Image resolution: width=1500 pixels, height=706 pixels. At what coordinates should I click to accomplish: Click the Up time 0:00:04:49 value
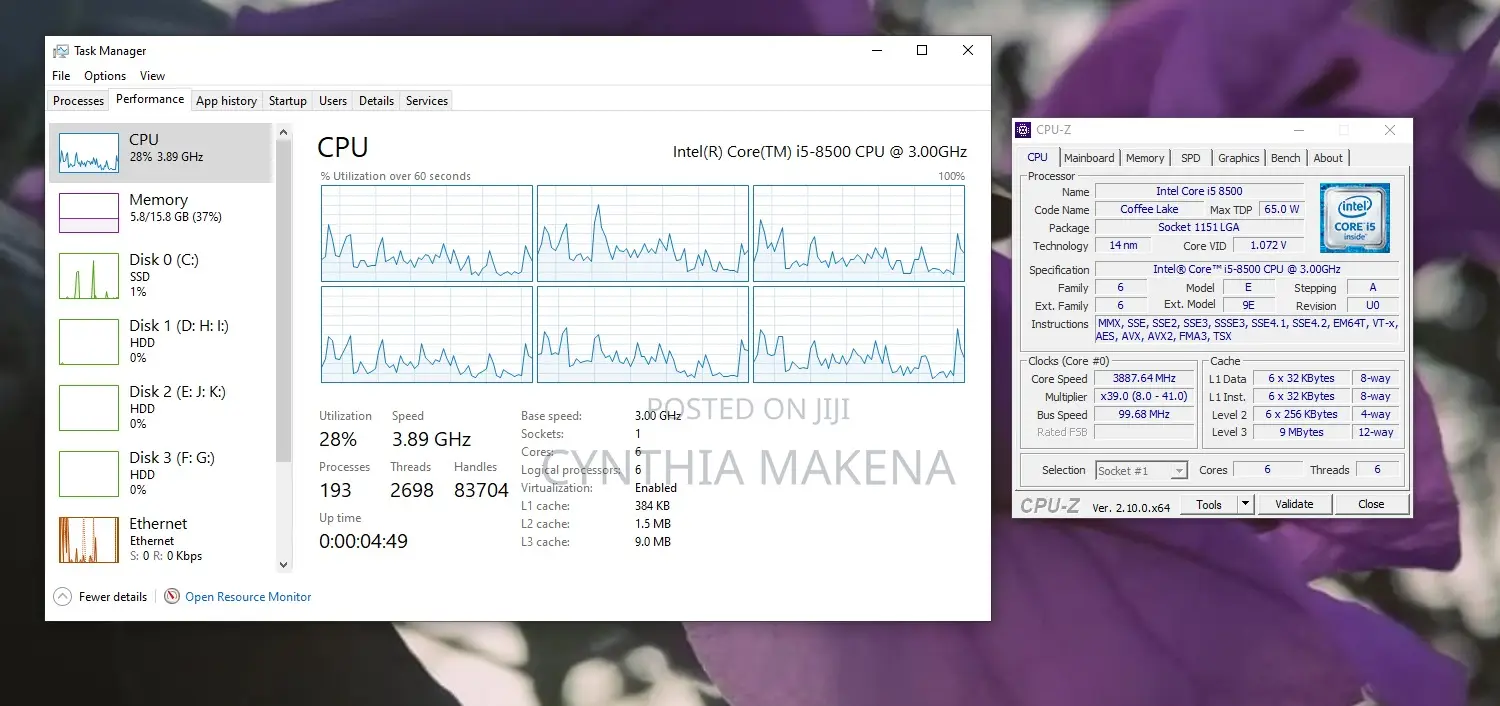[364, 541]
